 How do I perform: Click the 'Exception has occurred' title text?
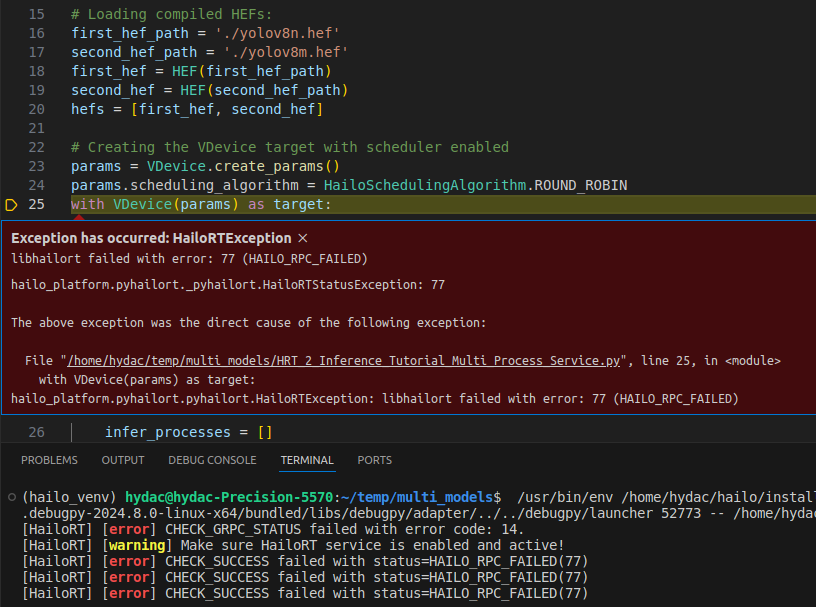click(151, 238)
